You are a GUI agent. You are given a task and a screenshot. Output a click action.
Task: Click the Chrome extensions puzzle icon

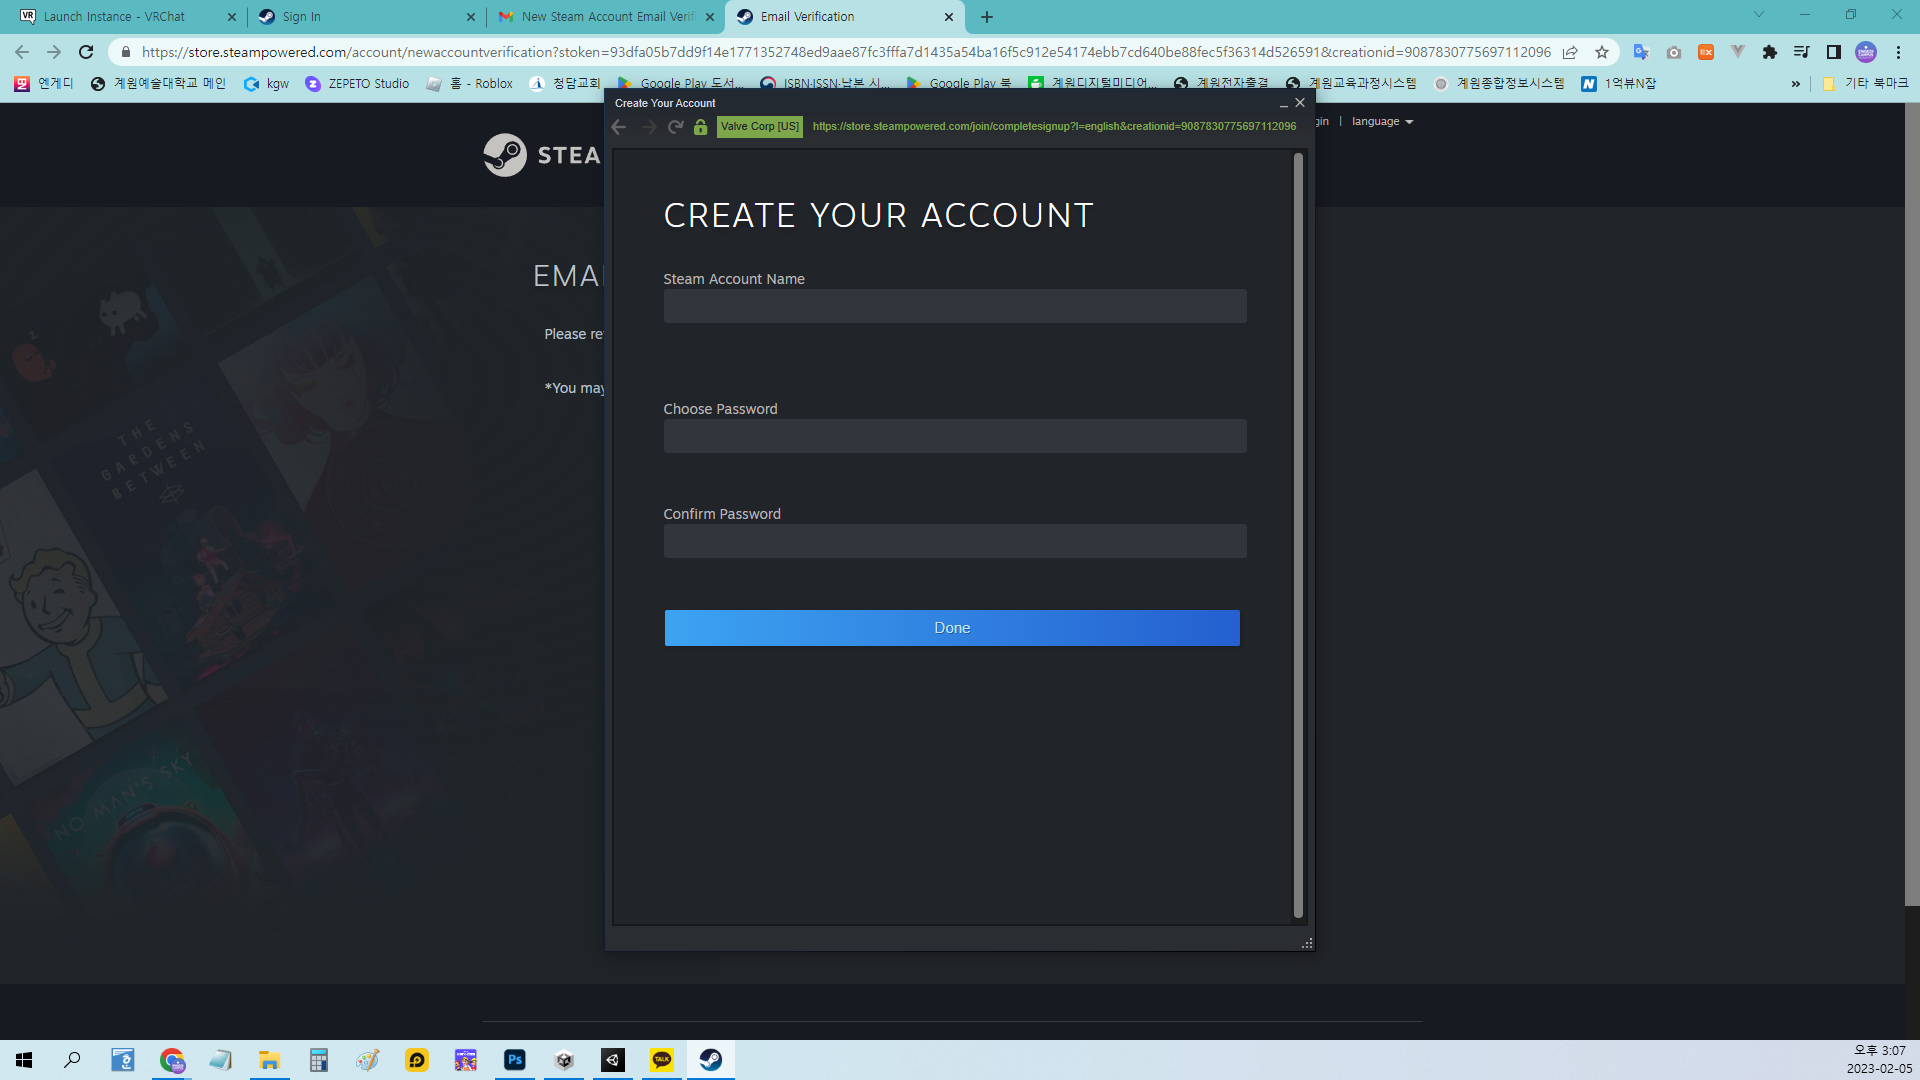(1770, 52)
